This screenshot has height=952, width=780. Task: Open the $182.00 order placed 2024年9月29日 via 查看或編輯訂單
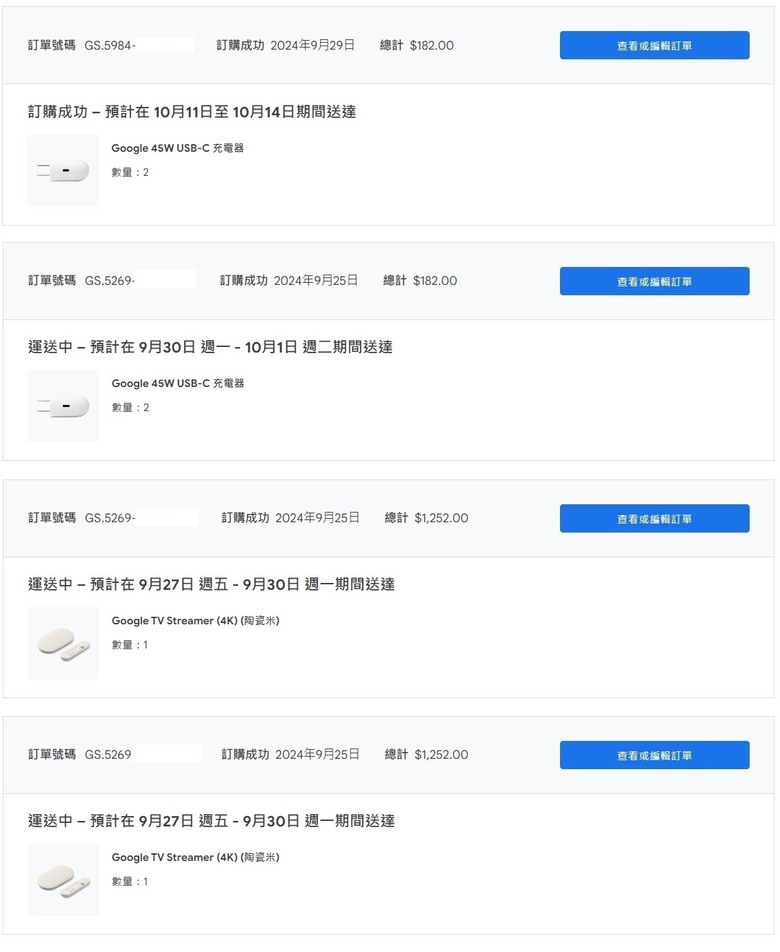click(654, 46)
